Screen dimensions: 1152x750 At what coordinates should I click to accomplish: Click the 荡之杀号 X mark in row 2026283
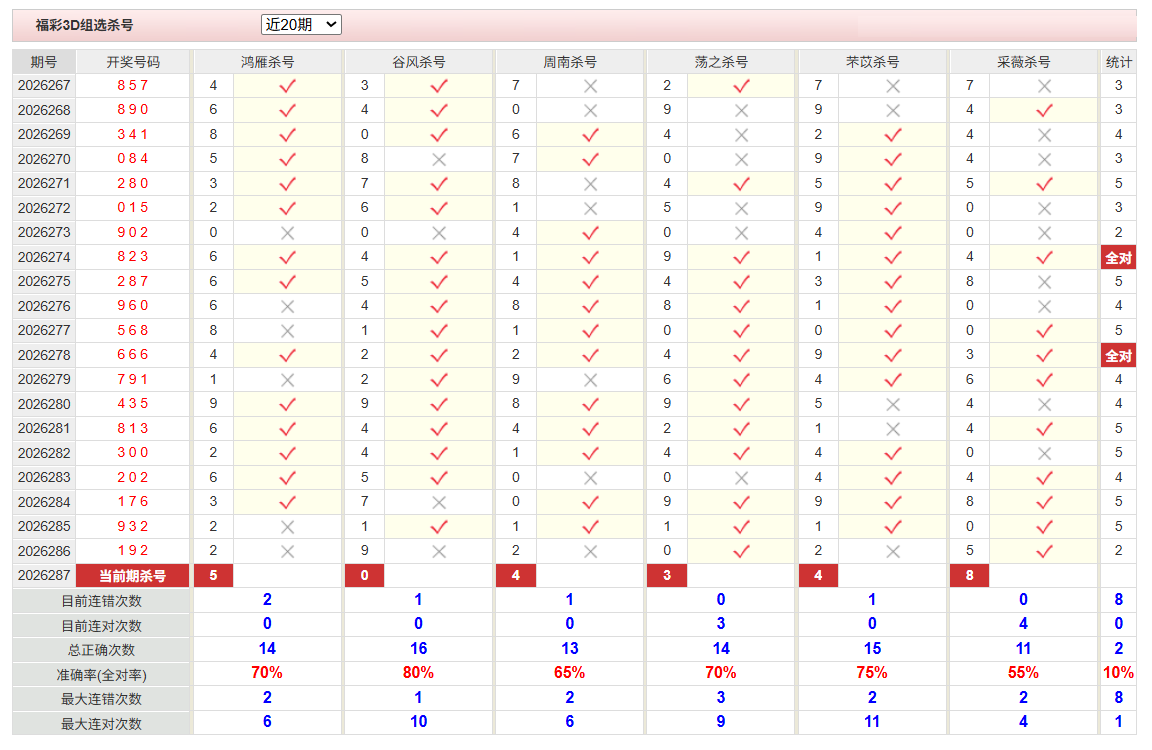741,478
